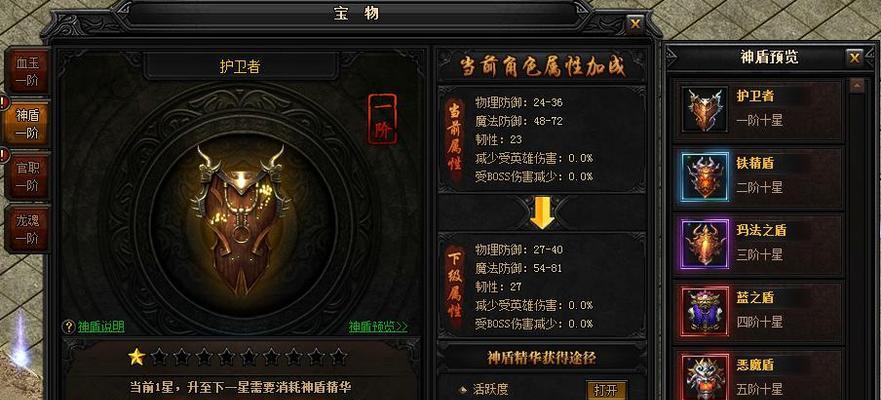This screenshot has height=400, width=881.
Task: Open the 官职 一阶 tab
Action: (x=26, y=175)
